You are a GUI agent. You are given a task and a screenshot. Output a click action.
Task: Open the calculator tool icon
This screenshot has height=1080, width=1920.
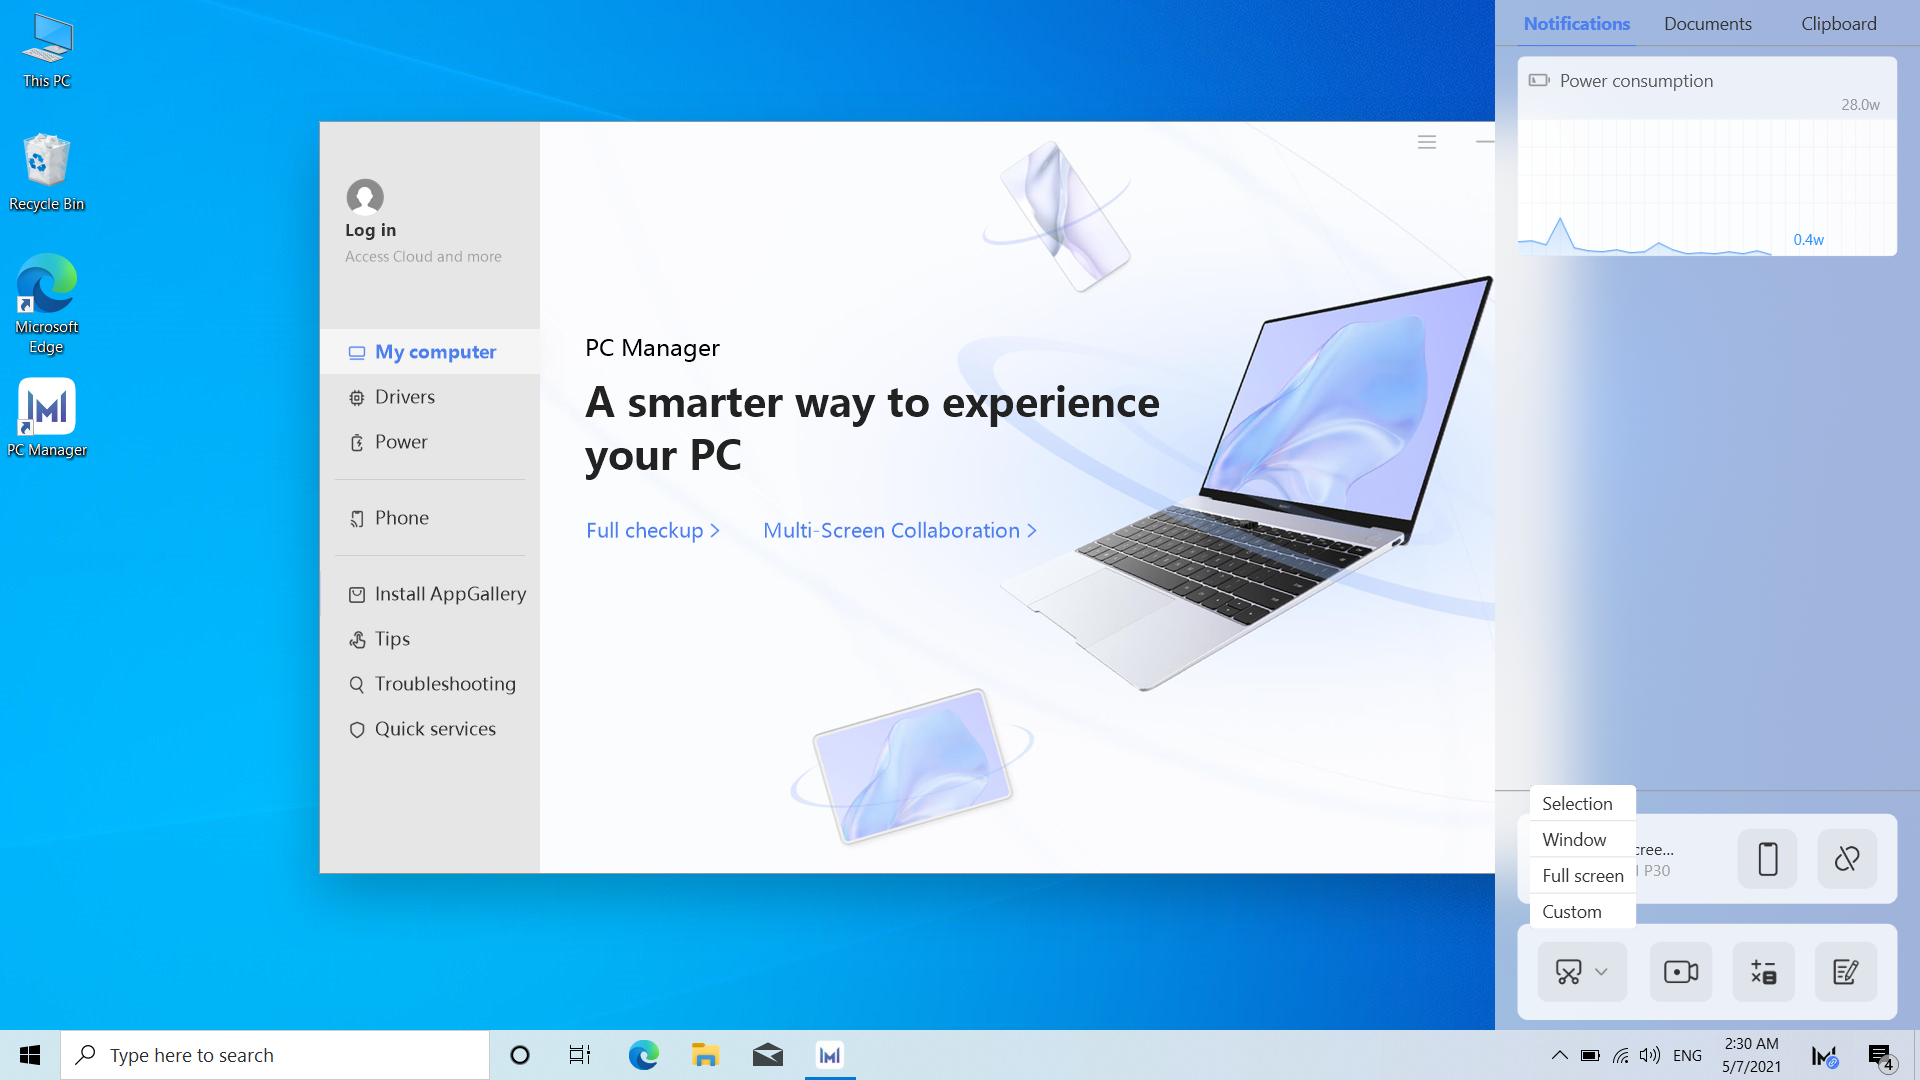pyautogui.click(x=1763, y=972)
